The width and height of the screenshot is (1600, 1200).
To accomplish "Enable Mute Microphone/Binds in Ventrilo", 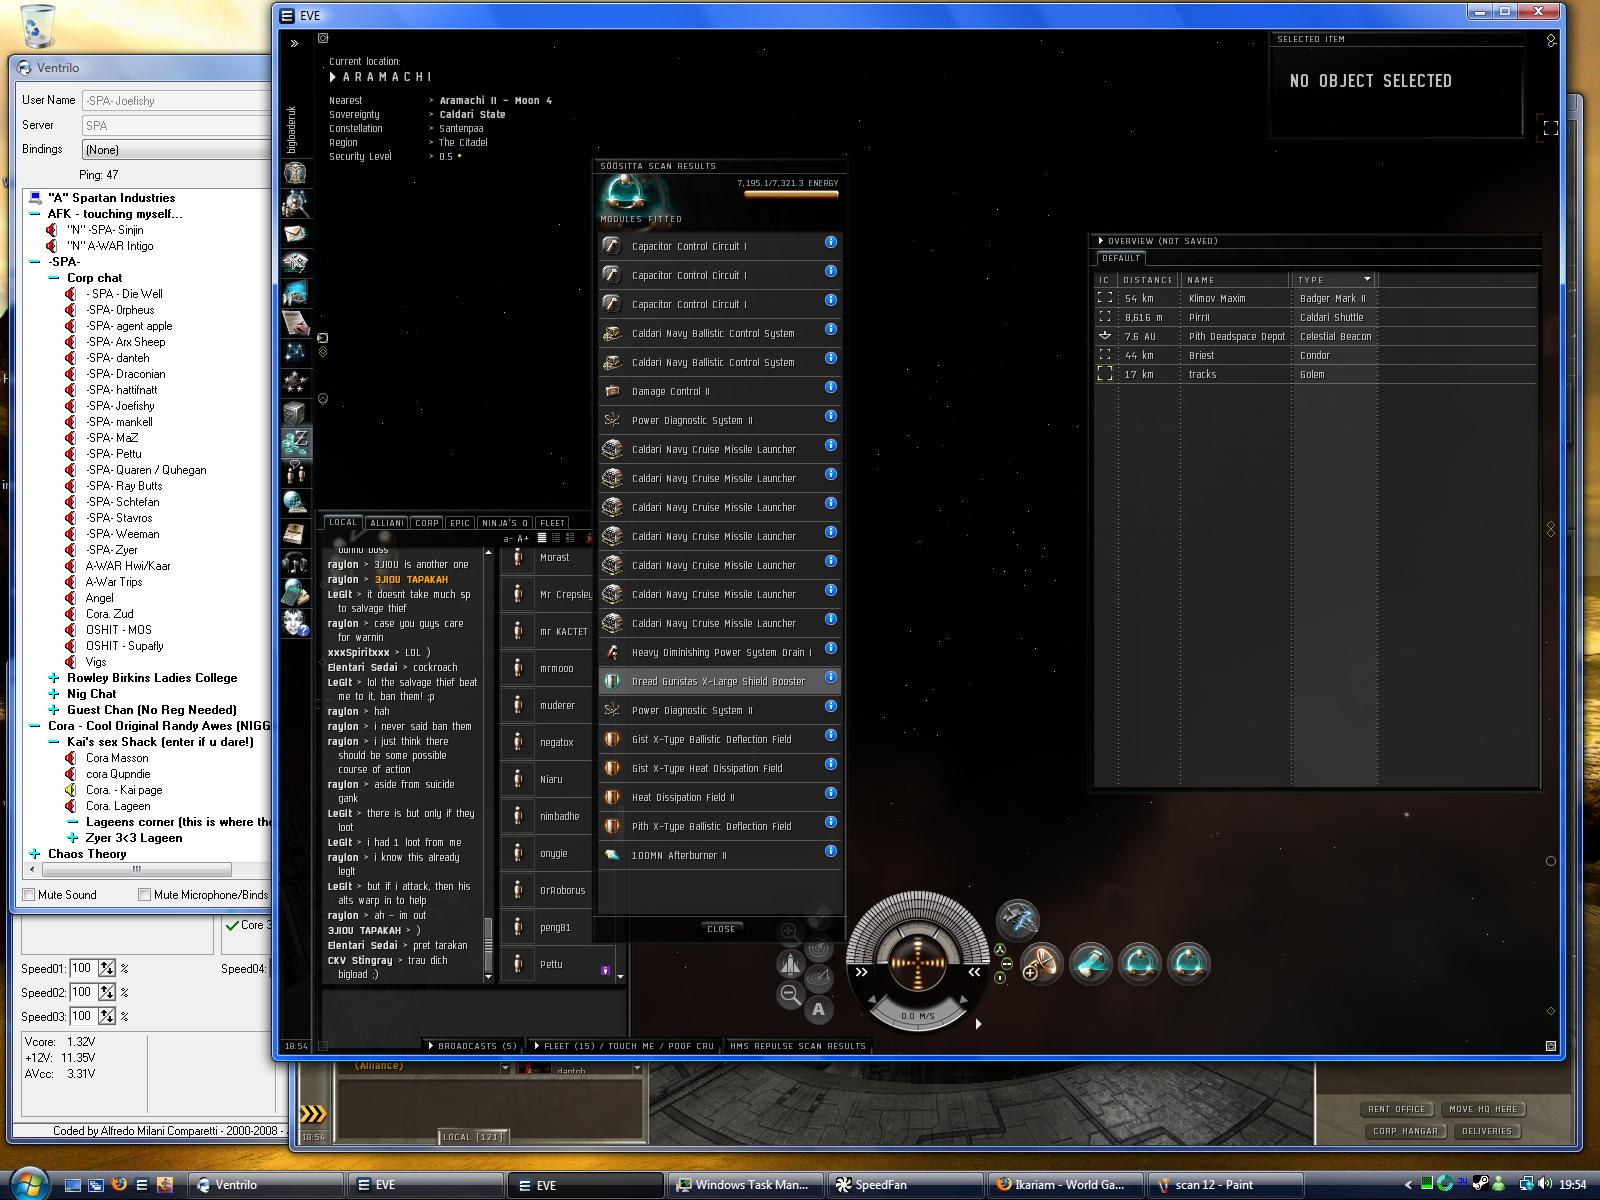I will (x=144, y=895).
